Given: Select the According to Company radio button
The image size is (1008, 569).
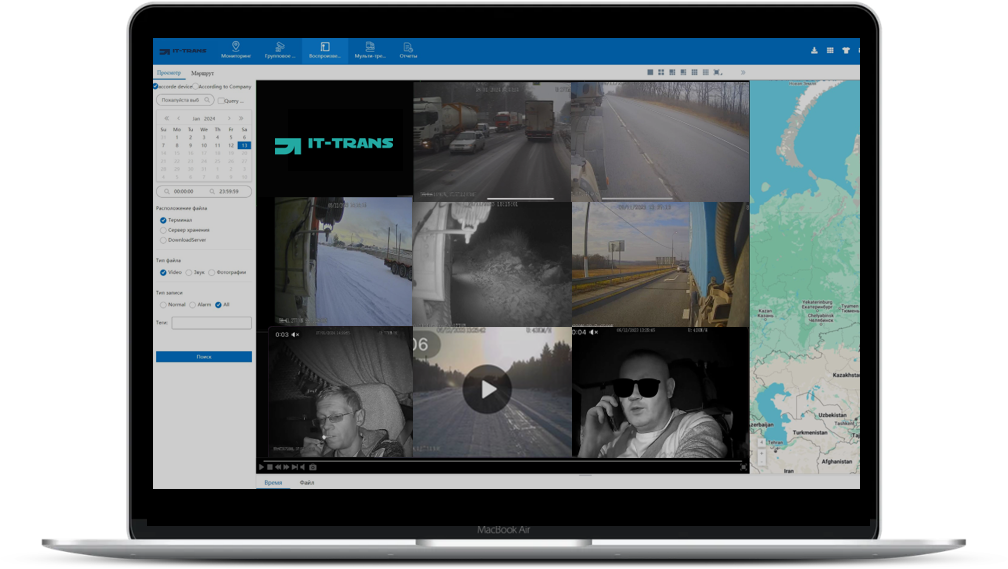Looking at the screenshot, I should [195, 87].
